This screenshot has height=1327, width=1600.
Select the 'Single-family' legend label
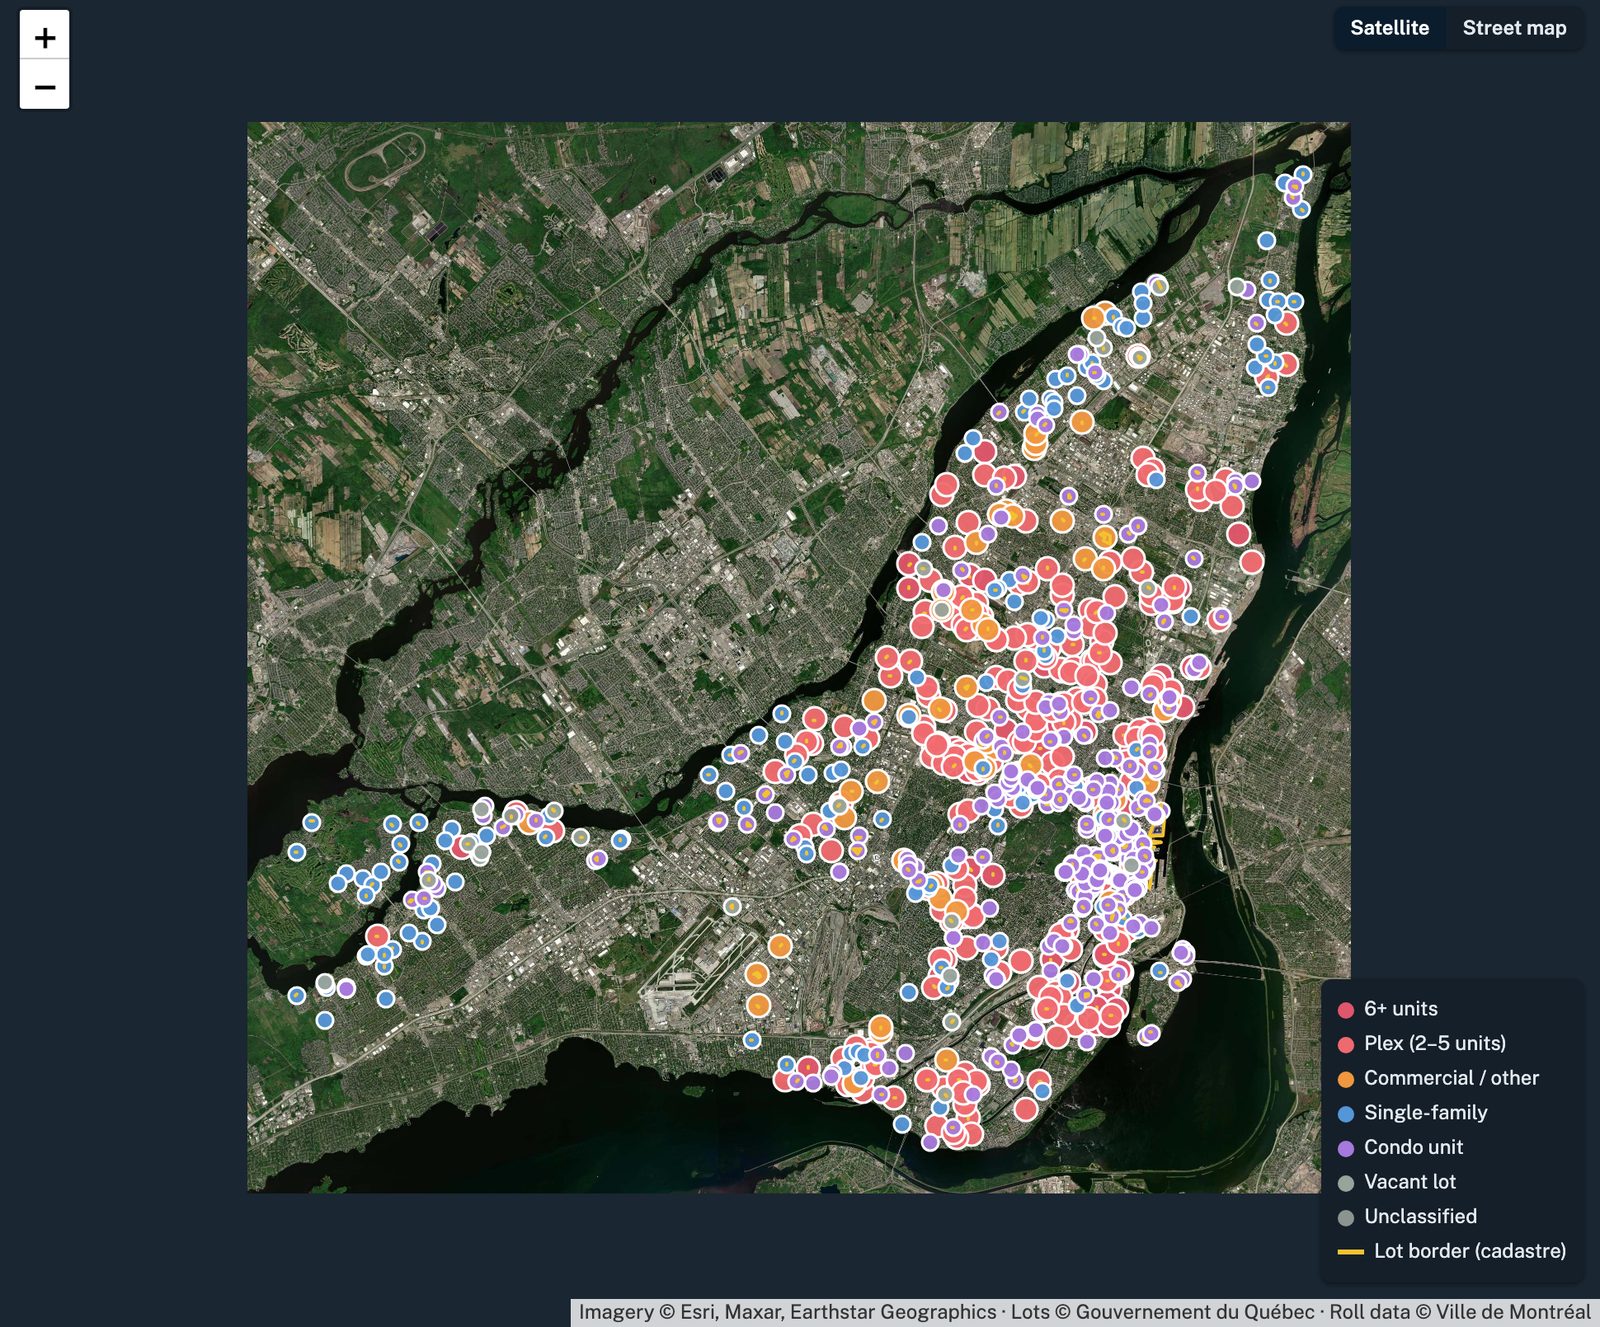[1426, 1112]
